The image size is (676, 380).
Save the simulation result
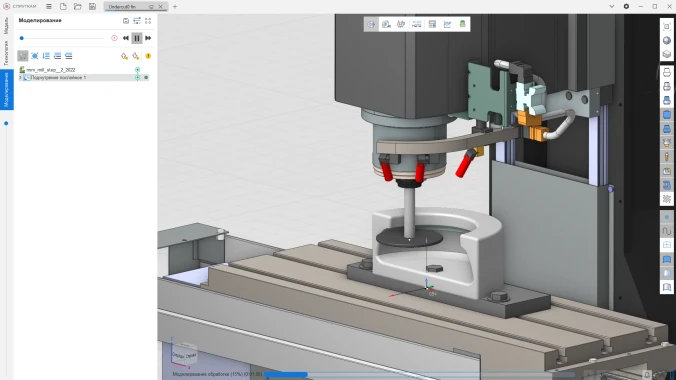click(125, 21)
